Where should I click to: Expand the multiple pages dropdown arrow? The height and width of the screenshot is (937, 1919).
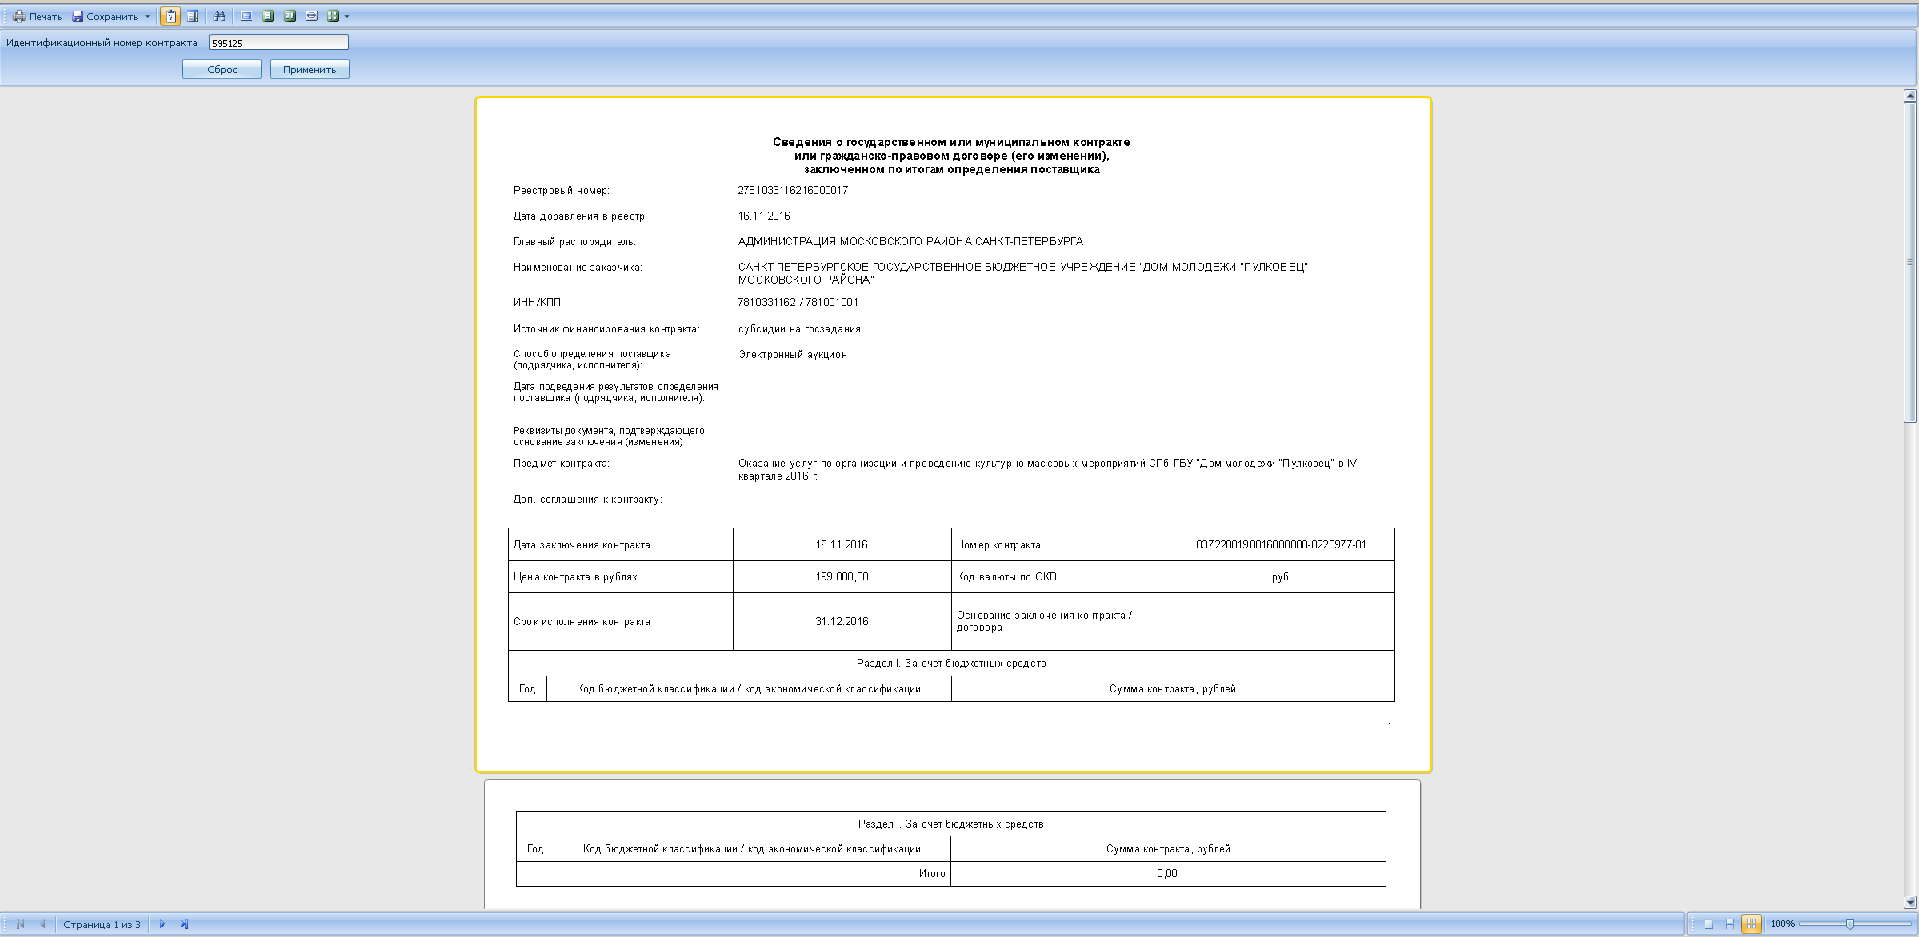[347, 16]
